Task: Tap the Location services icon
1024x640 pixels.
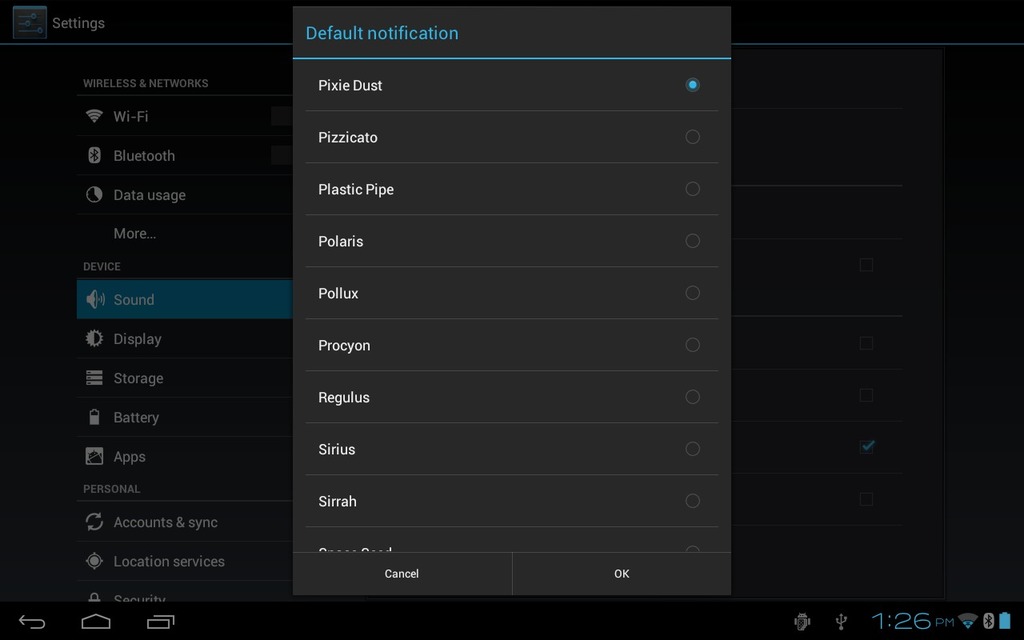Action: tap(94, 561)
